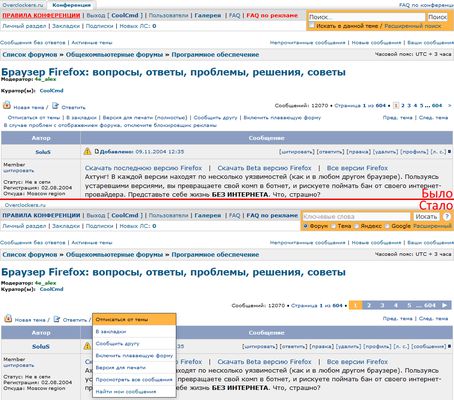454x400 pixels.
Task: Open author 'SoluS' profile in the upper post
Action: point(43,152)
